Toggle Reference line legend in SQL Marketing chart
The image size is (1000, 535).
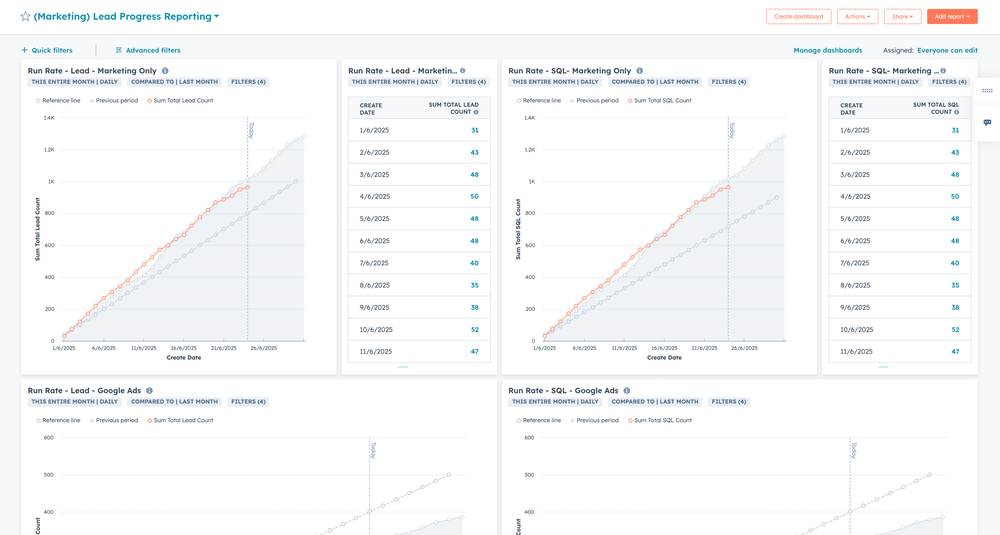(x=539, y=100)
